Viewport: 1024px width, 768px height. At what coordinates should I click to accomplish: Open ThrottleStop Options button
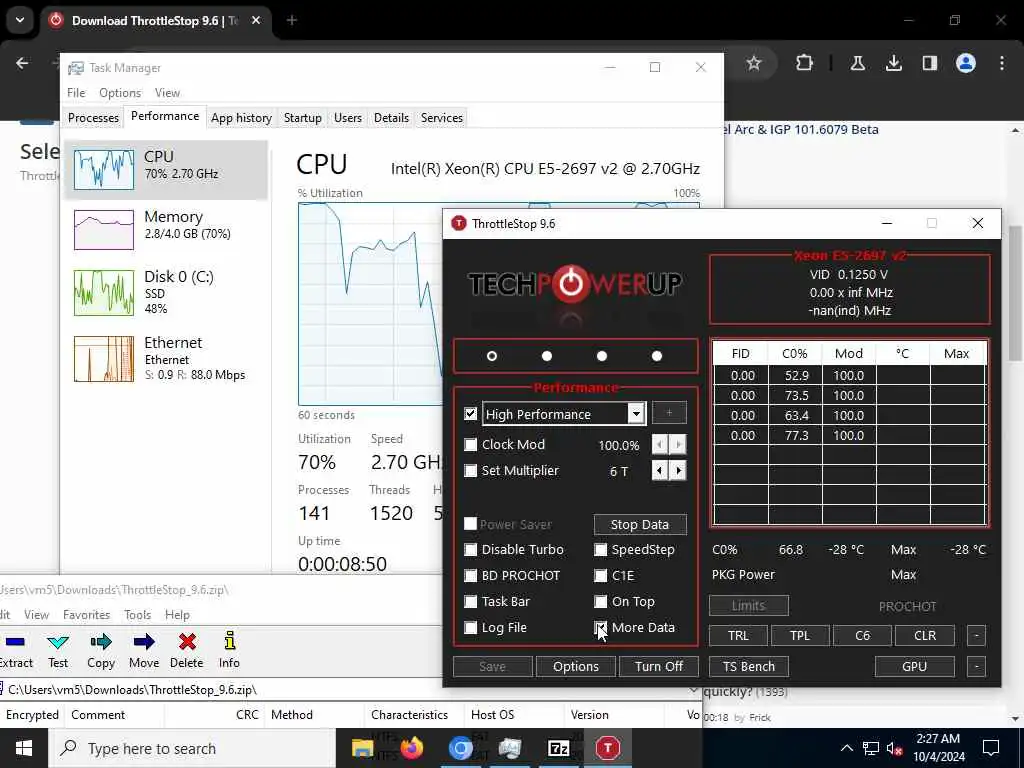[576, 666]
